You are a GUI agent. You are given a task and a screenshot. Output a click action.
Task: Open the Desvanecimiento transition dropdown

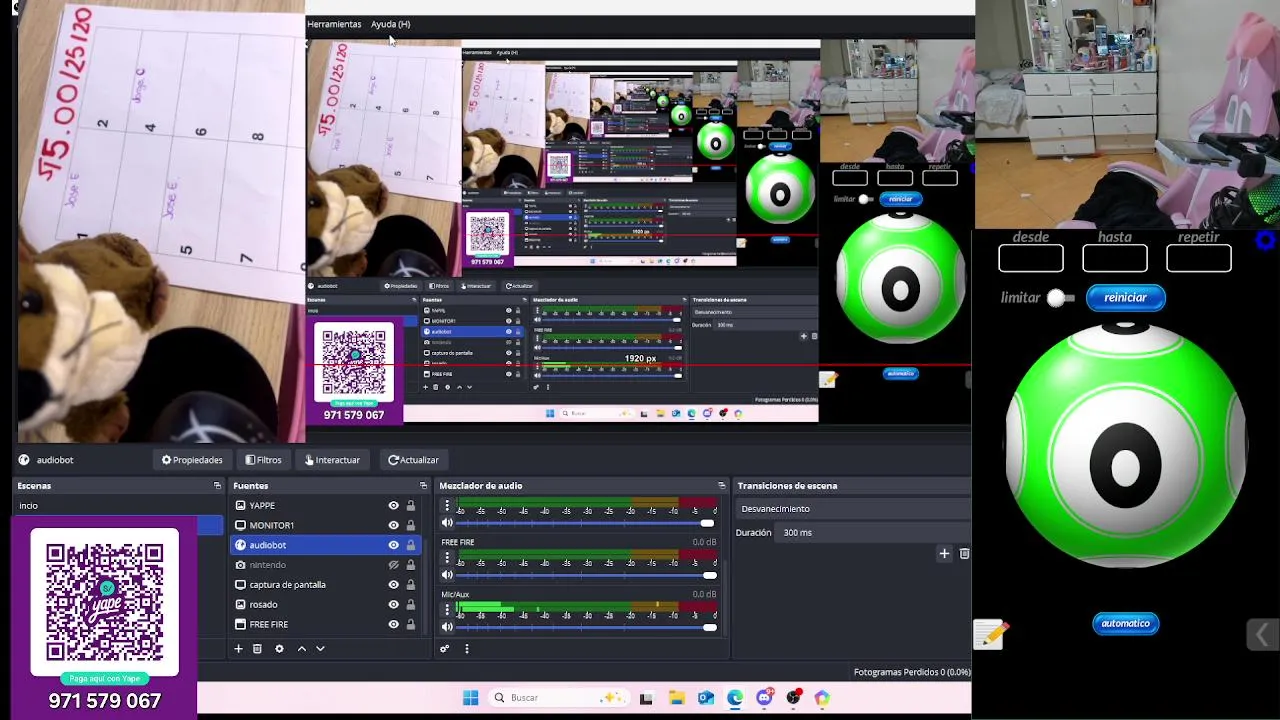point(853,509)
